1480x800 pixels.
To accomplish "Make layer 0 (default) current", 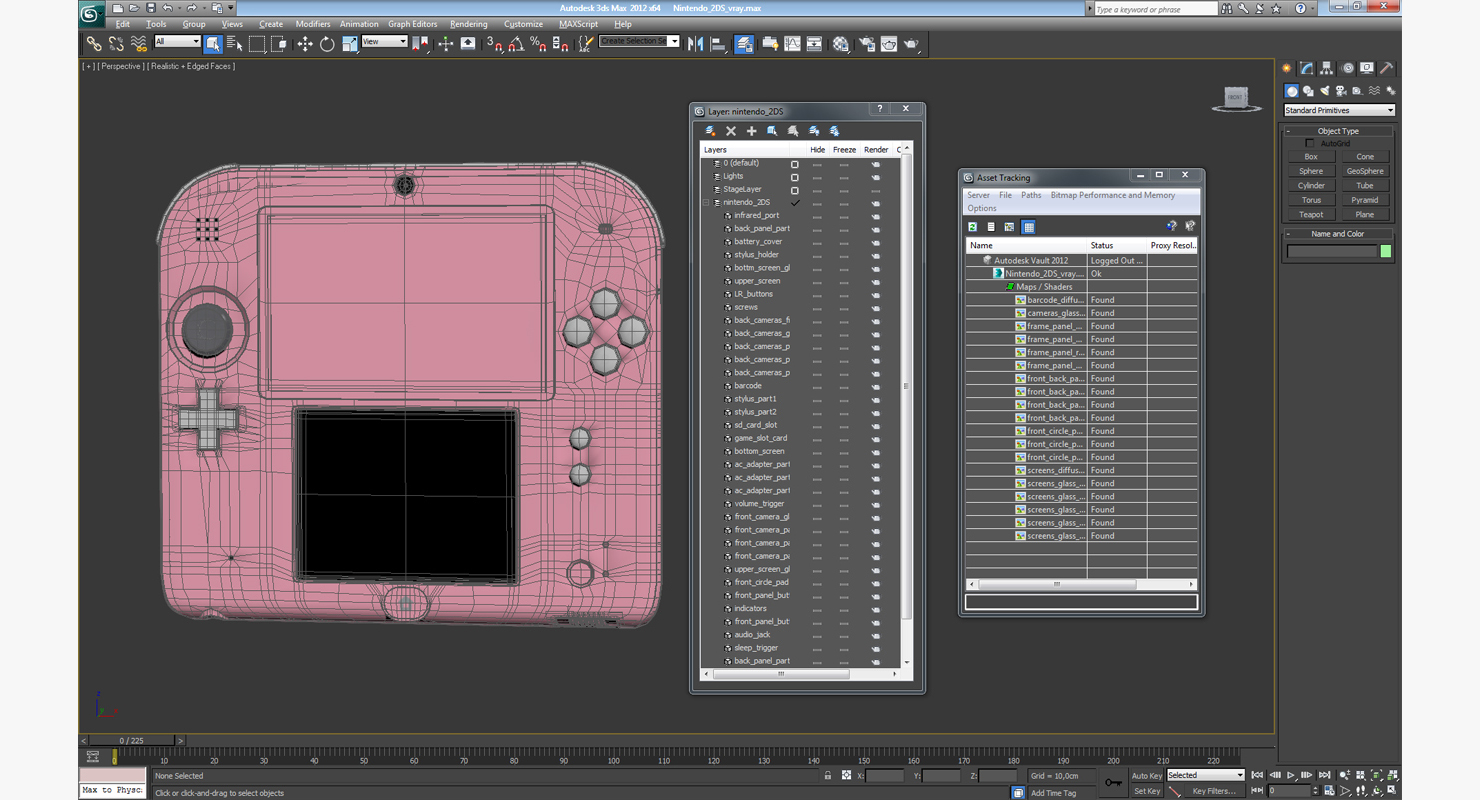I will click(795, 164).
